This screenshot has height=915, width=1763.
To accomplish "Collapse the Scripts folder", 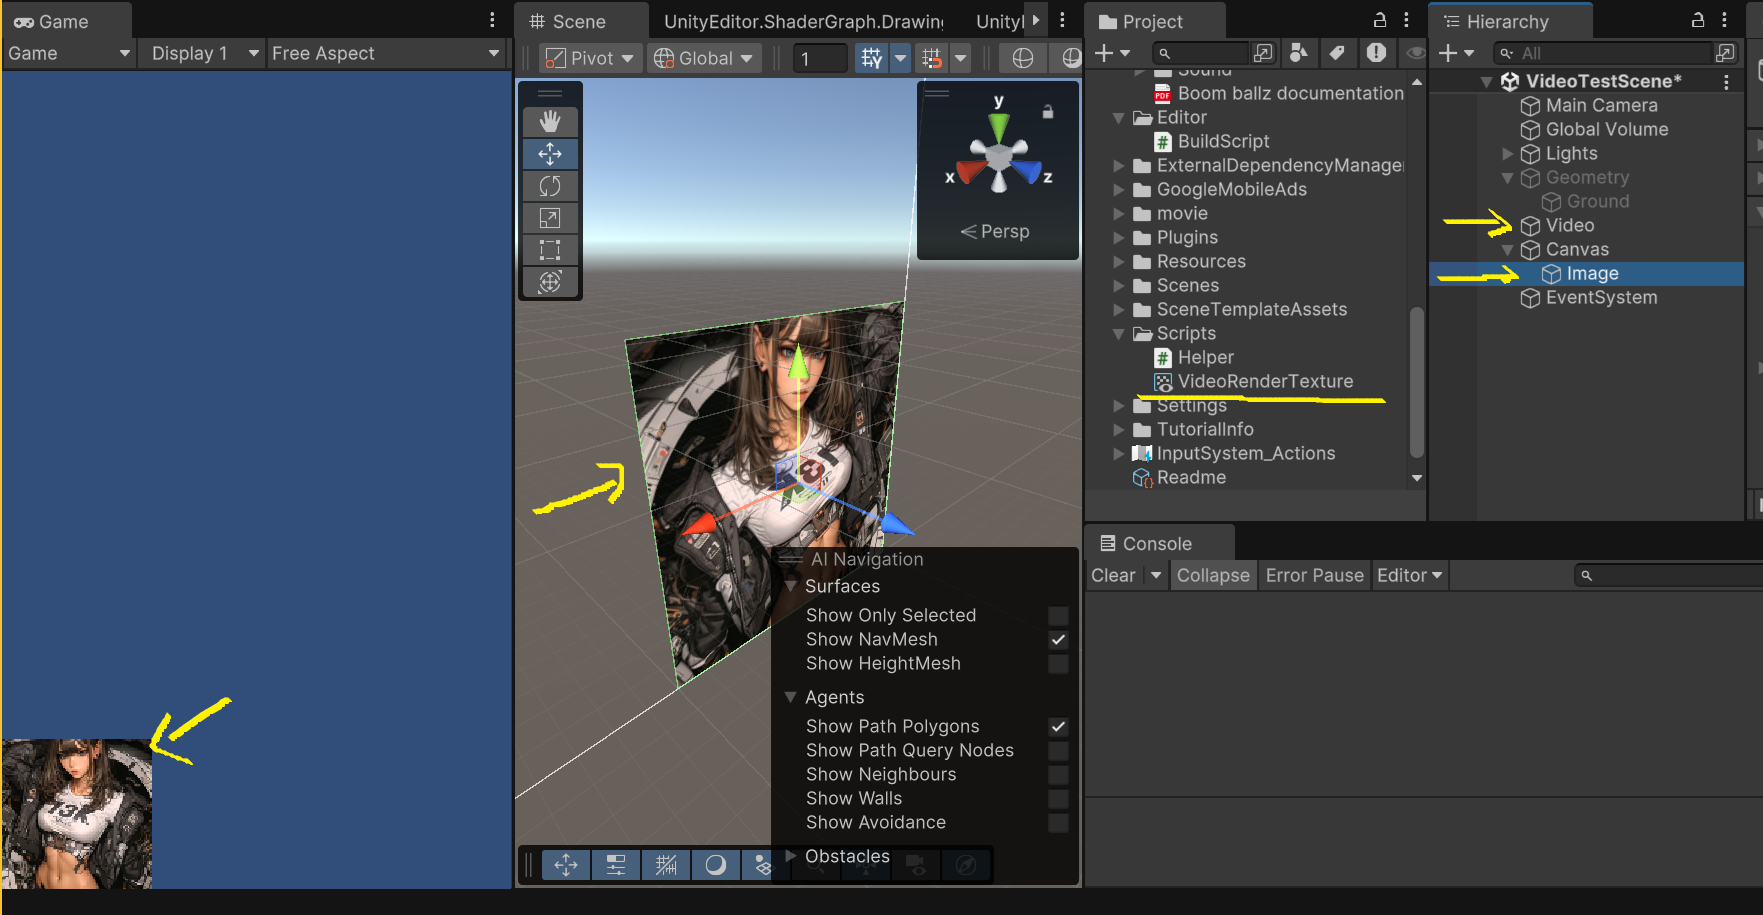I will [x=1119, y=334].
